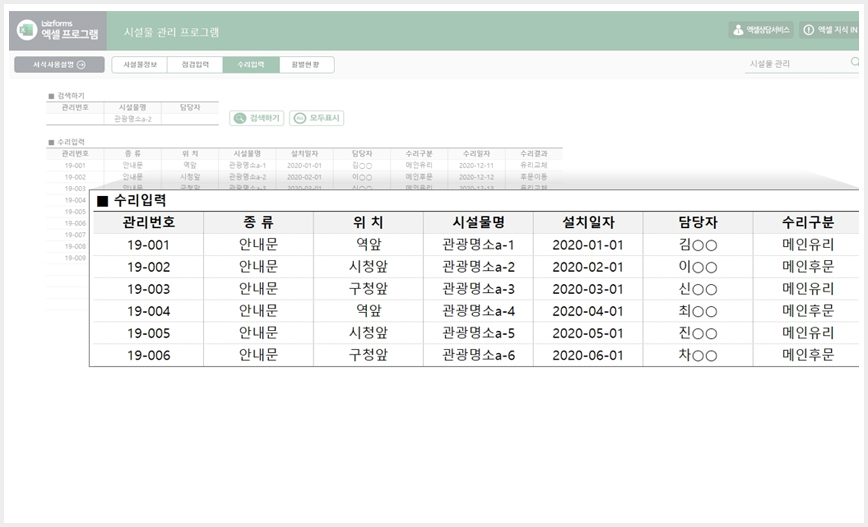Click enlarged 담당자 column header
The image size is (868, 527).
point(698,223)
